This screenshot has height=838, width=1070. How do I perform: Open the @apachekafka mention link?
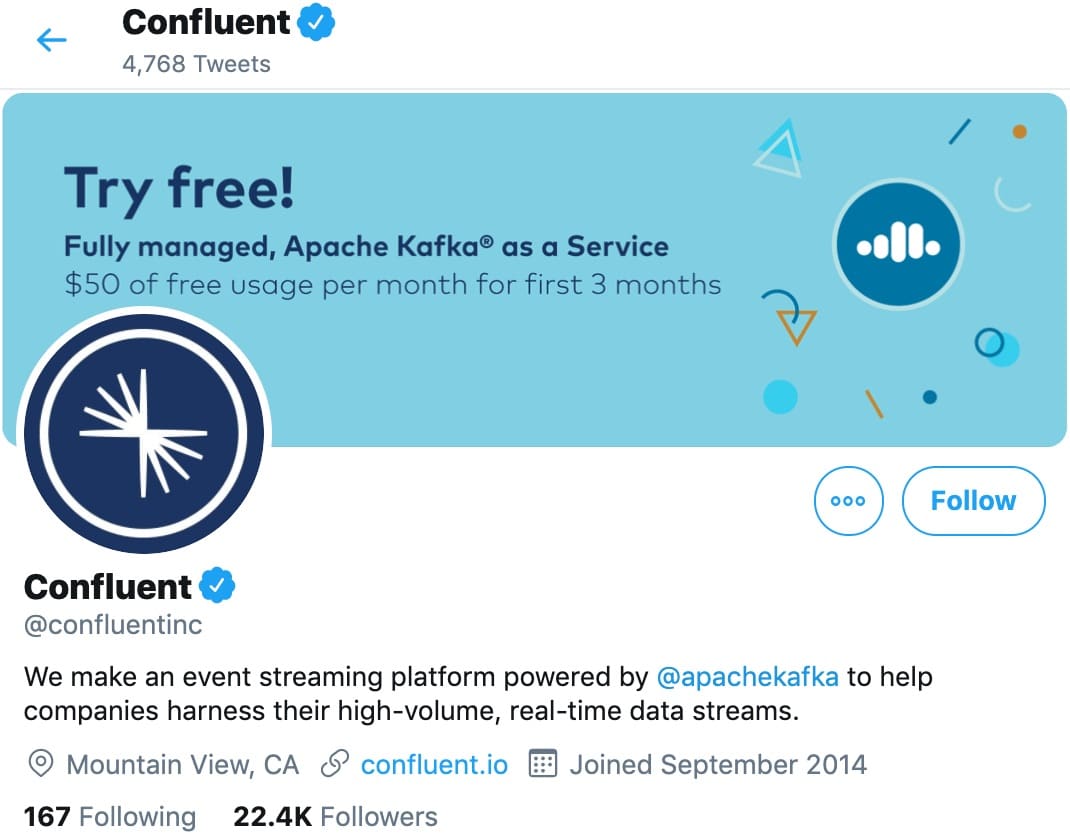click(747, 677)
